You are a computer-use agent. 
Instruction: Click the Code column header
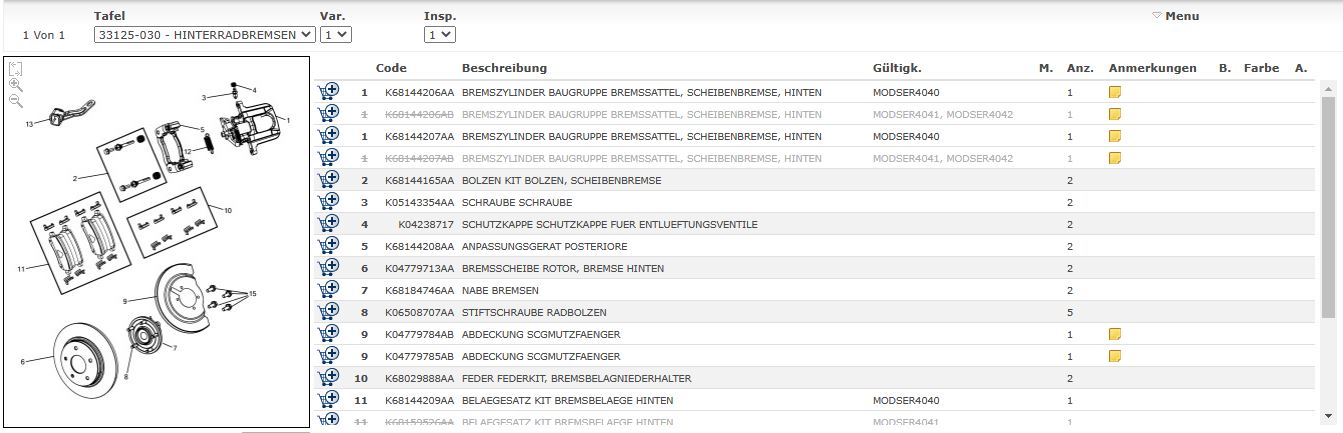tap(391, 68)
